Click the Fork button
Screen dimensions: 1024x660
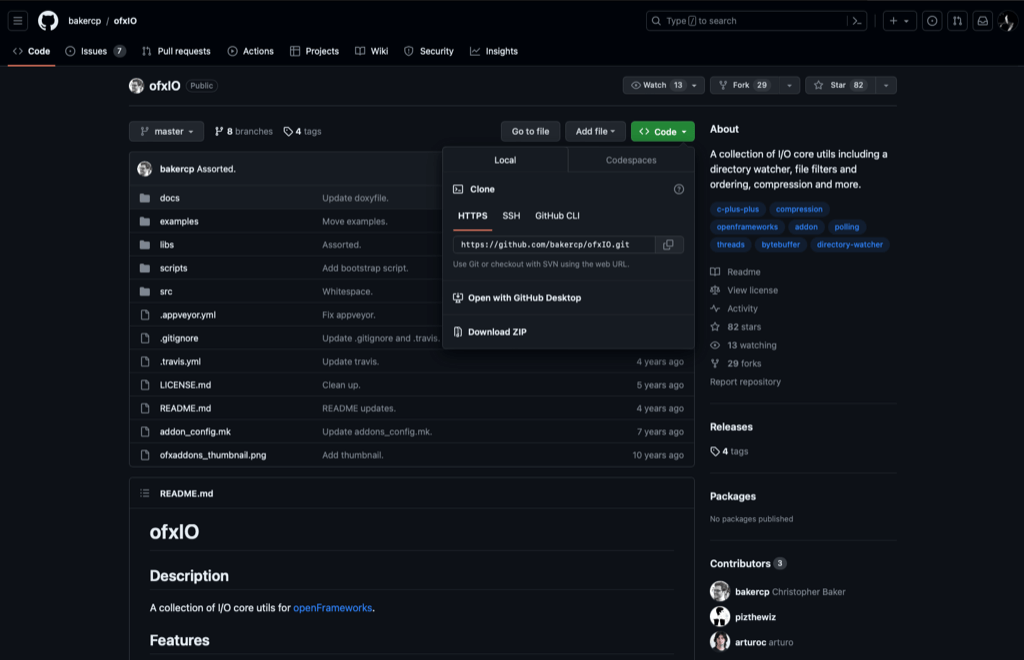(x=744, y=85)
